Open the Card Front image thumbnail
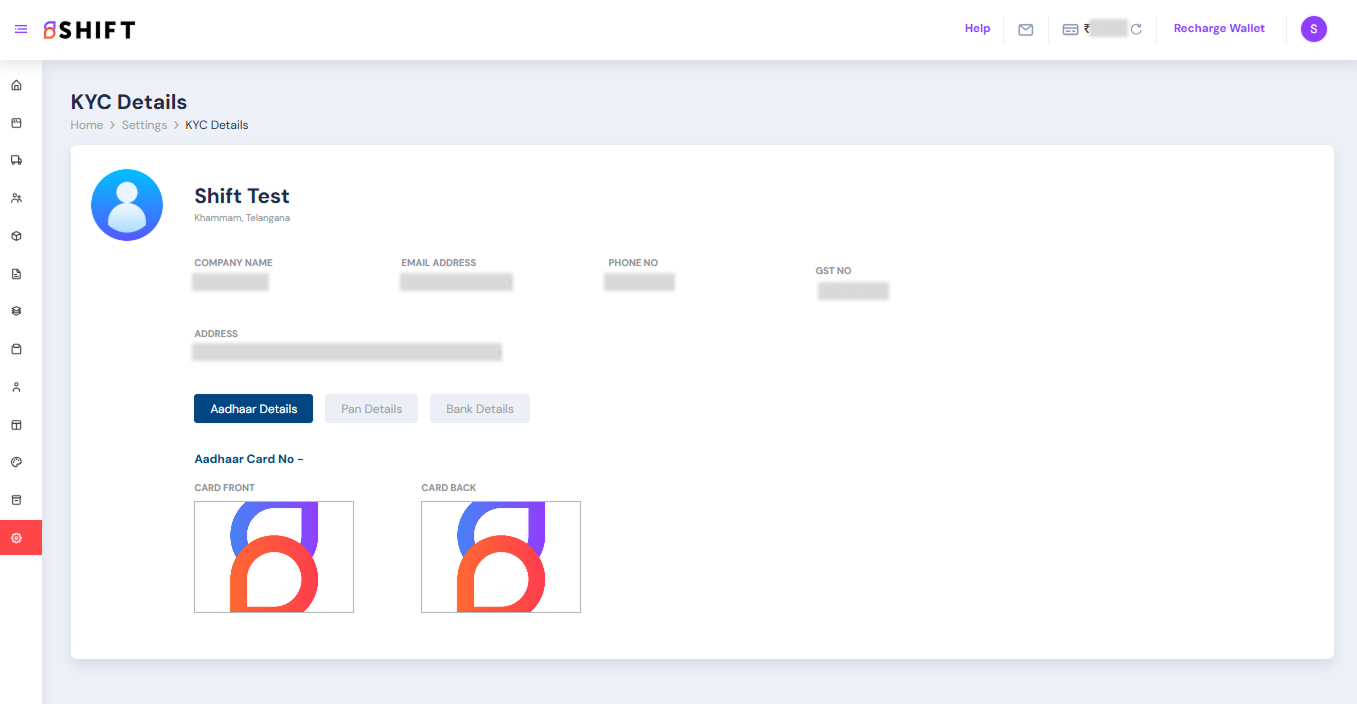This screenshot has width=1357, height=704. (x=274, y=557)
